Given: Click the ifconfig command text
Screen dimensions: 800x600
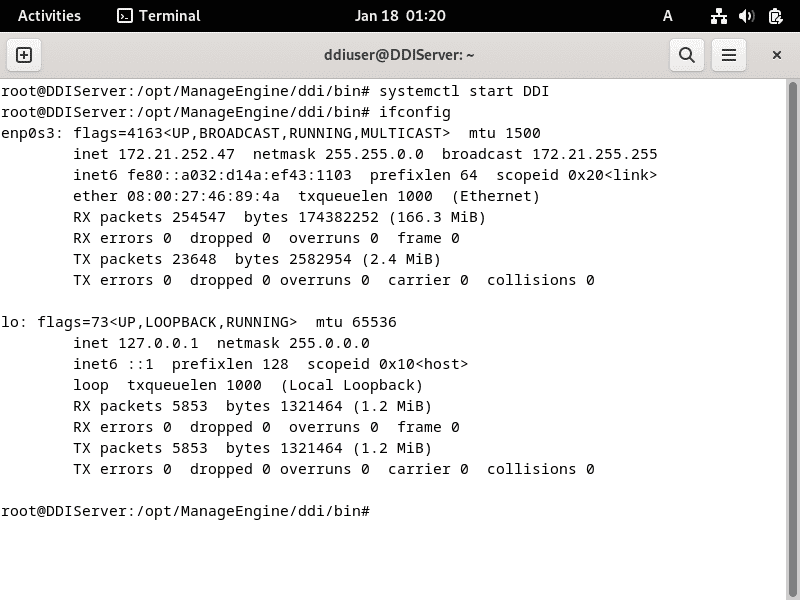Looking at the screenshot, I should pyautogui.click(x=415, y=112).
